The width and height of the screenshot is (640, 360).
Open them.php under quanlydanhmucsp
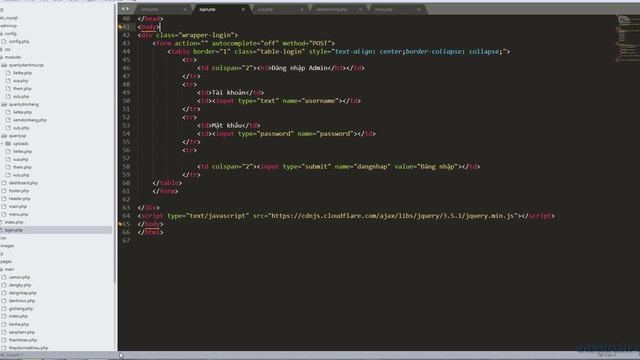coord(22,89)
